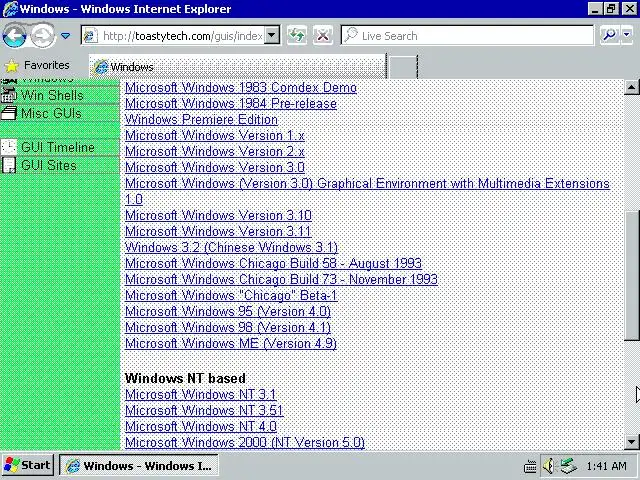Click inside the Live Search box

coord(467,36)
